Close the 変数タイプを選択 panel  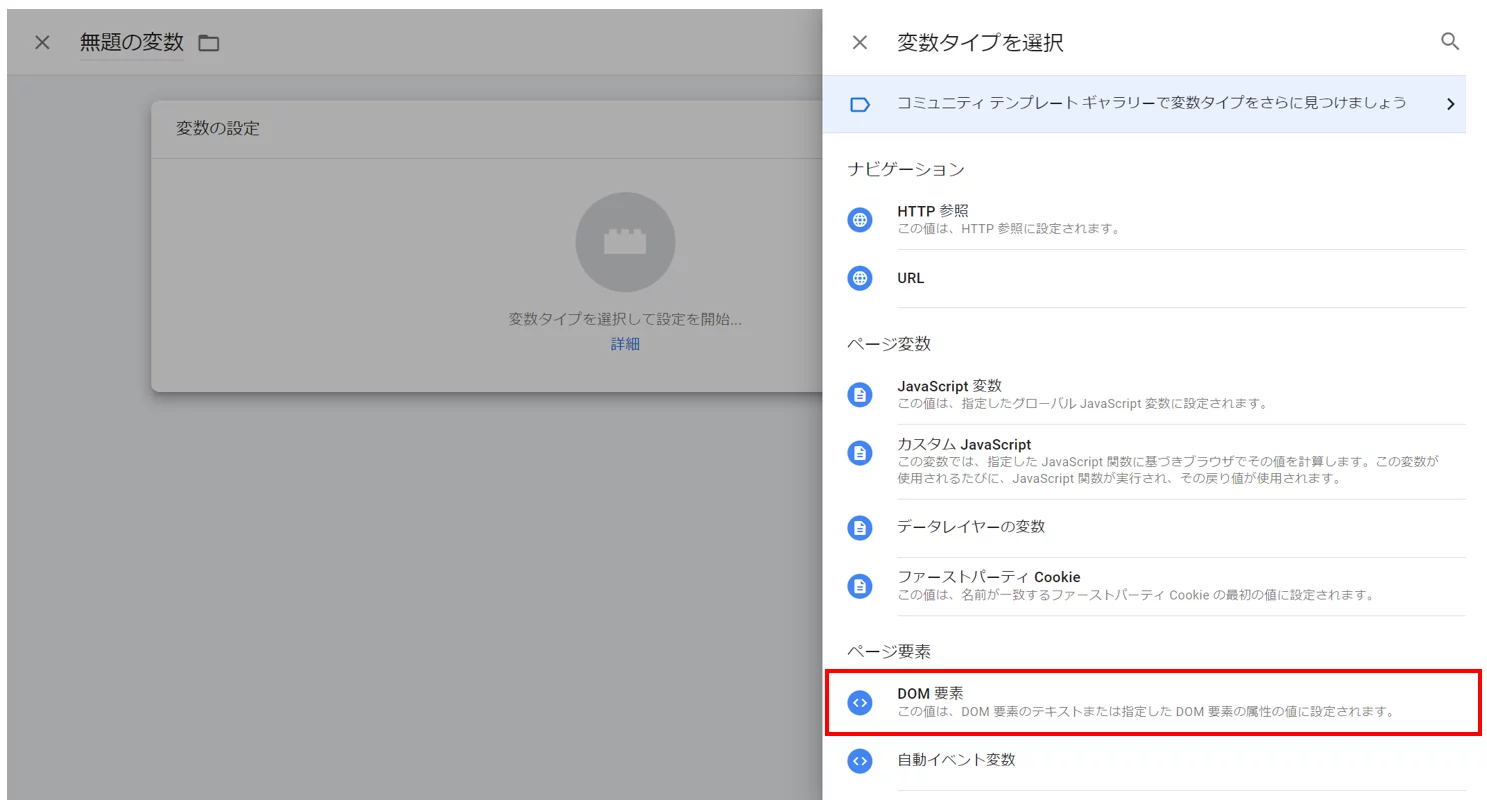click(859, 42)
